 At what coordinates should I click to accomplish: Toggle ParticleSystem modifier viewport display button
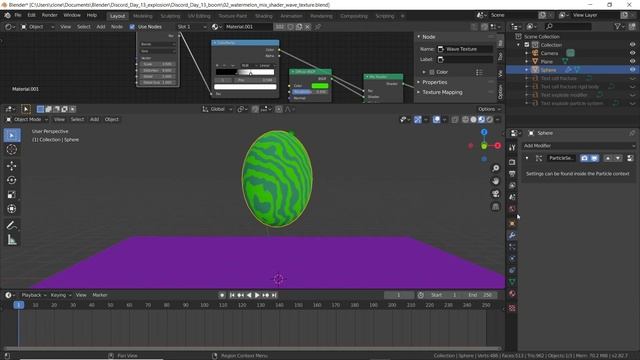pyautogui.click(x=594, y=158)
